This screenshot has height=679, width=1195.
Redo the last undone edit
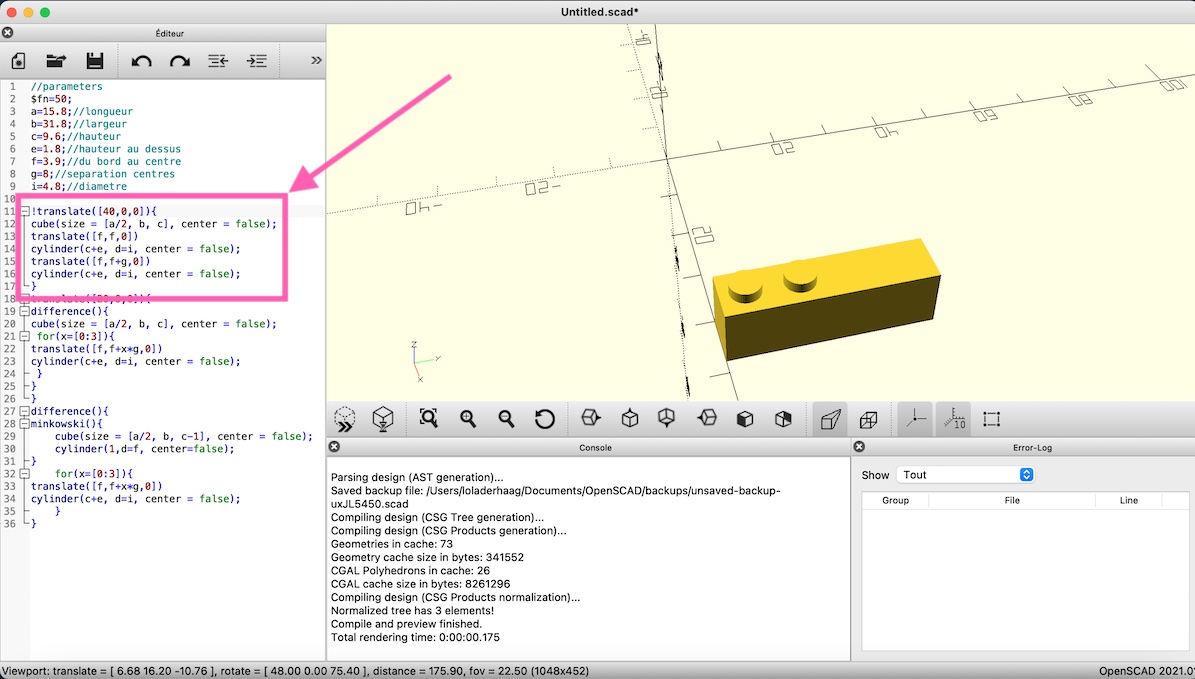click(180, 61)
